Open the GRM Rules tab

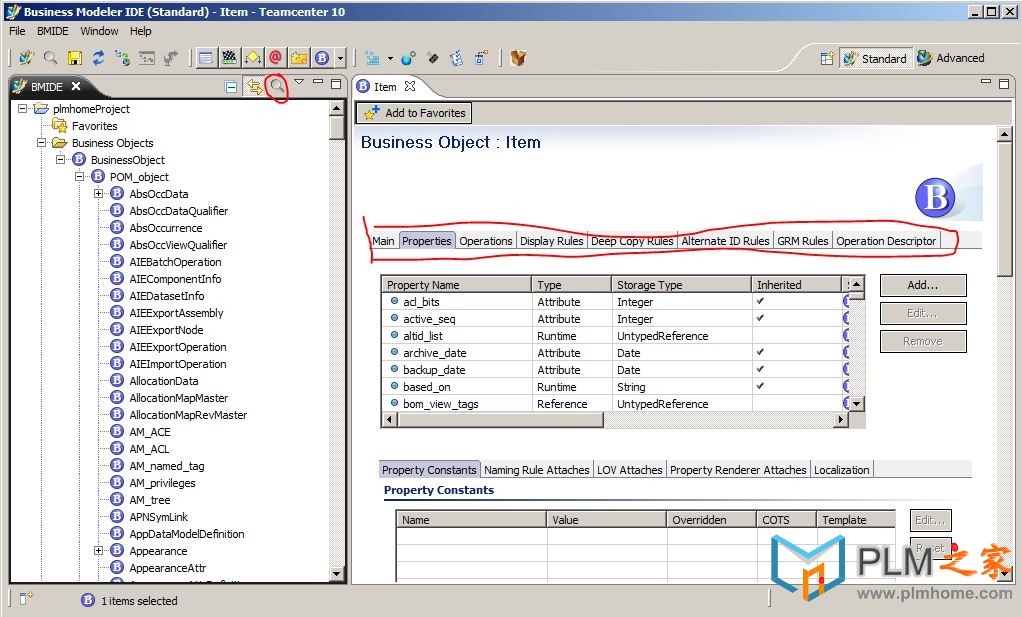tap(802, 240)
